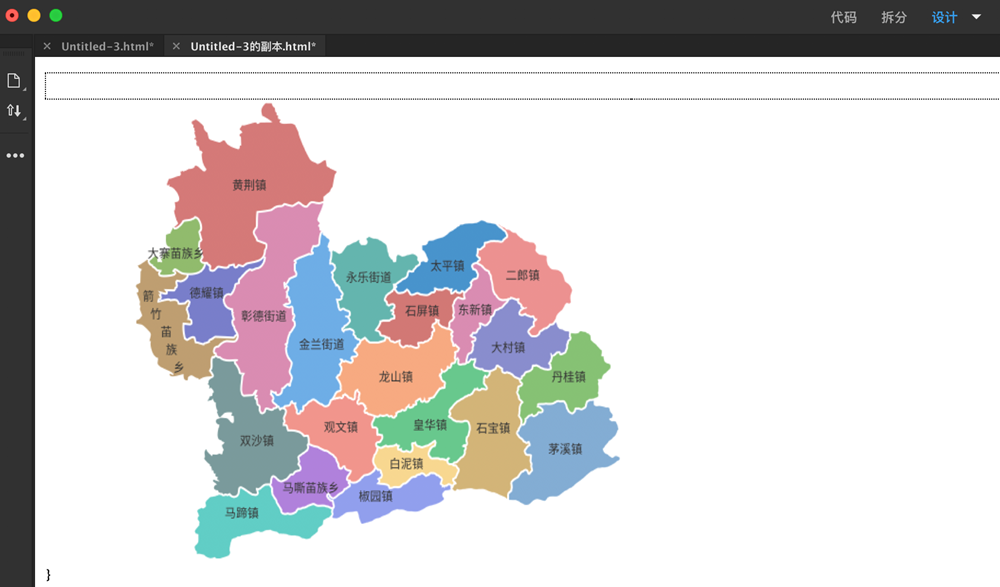This screenshot has width=1000, height=587.
Task: Open the file management icon in sidebar
Action: 14,81
